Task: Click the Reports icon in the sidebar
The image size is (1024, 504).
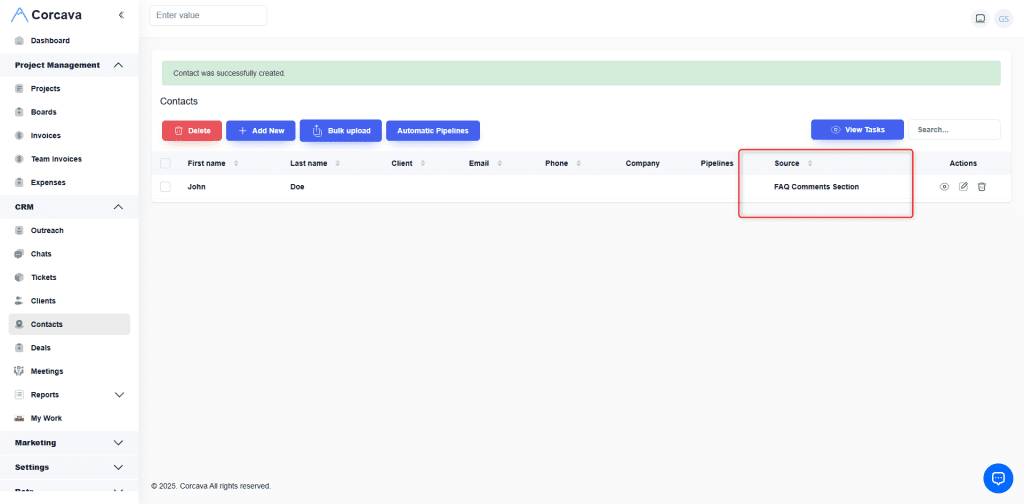Action: tap(19, 395)
